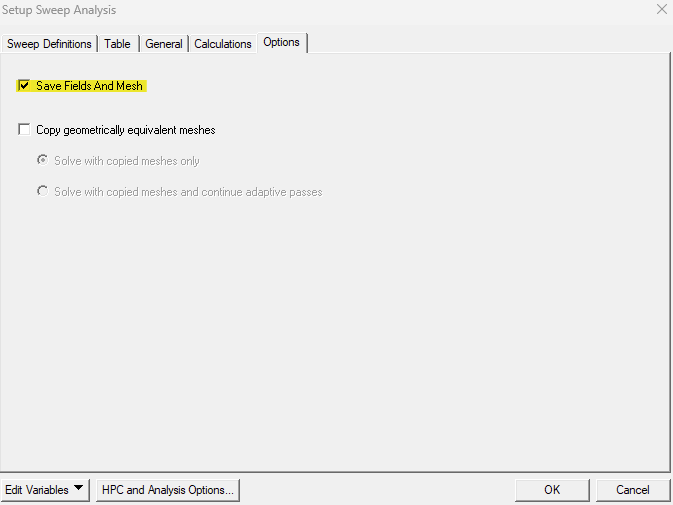Switch to the Sweep Definitions tab

coord(49,44)
